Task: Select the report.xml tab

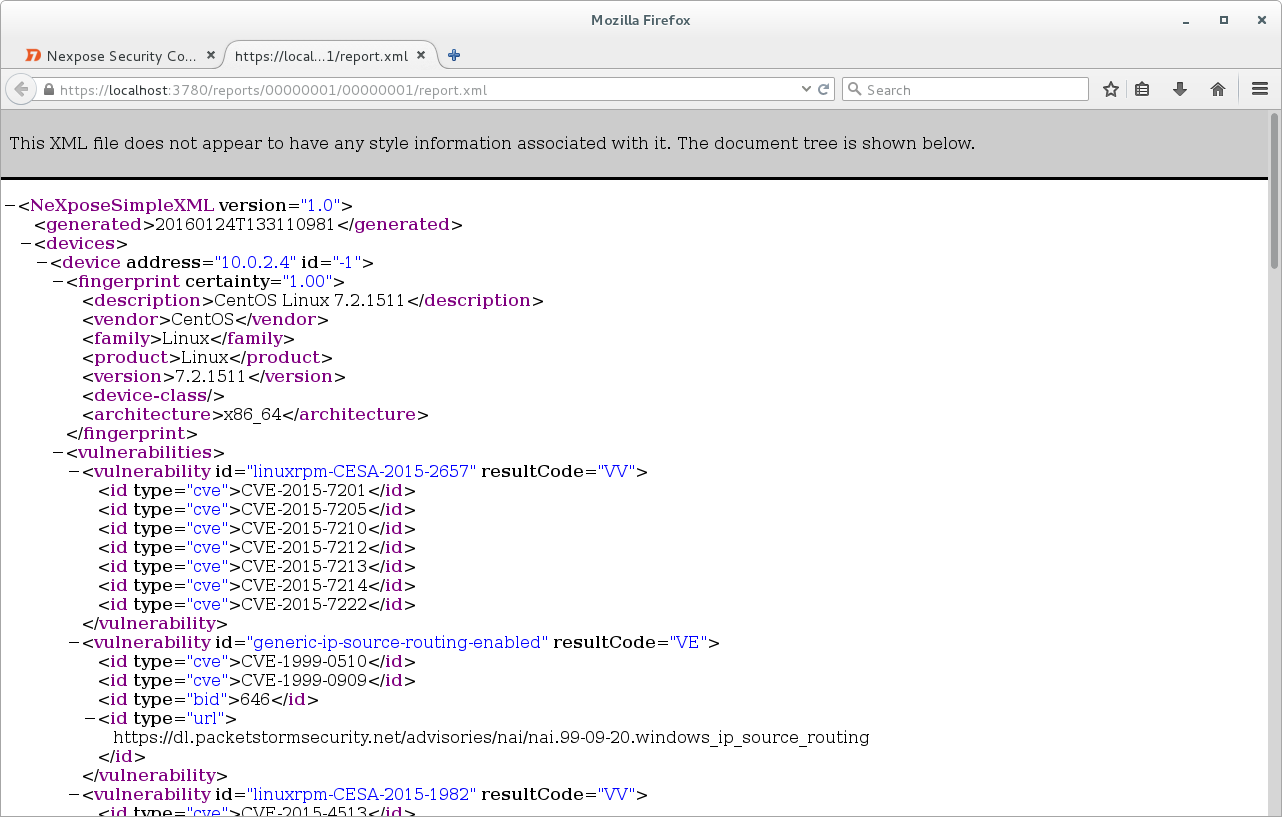Action: pyautogui.click(x=331, y=56)
